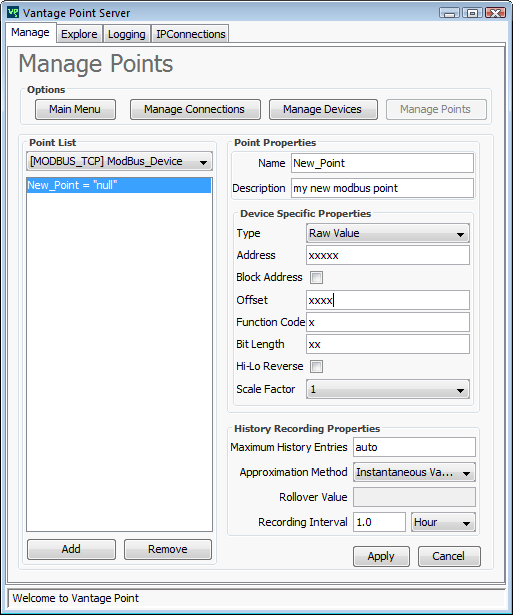Open Manage Connections
This screenshot has height=615, width=513.
195,109
